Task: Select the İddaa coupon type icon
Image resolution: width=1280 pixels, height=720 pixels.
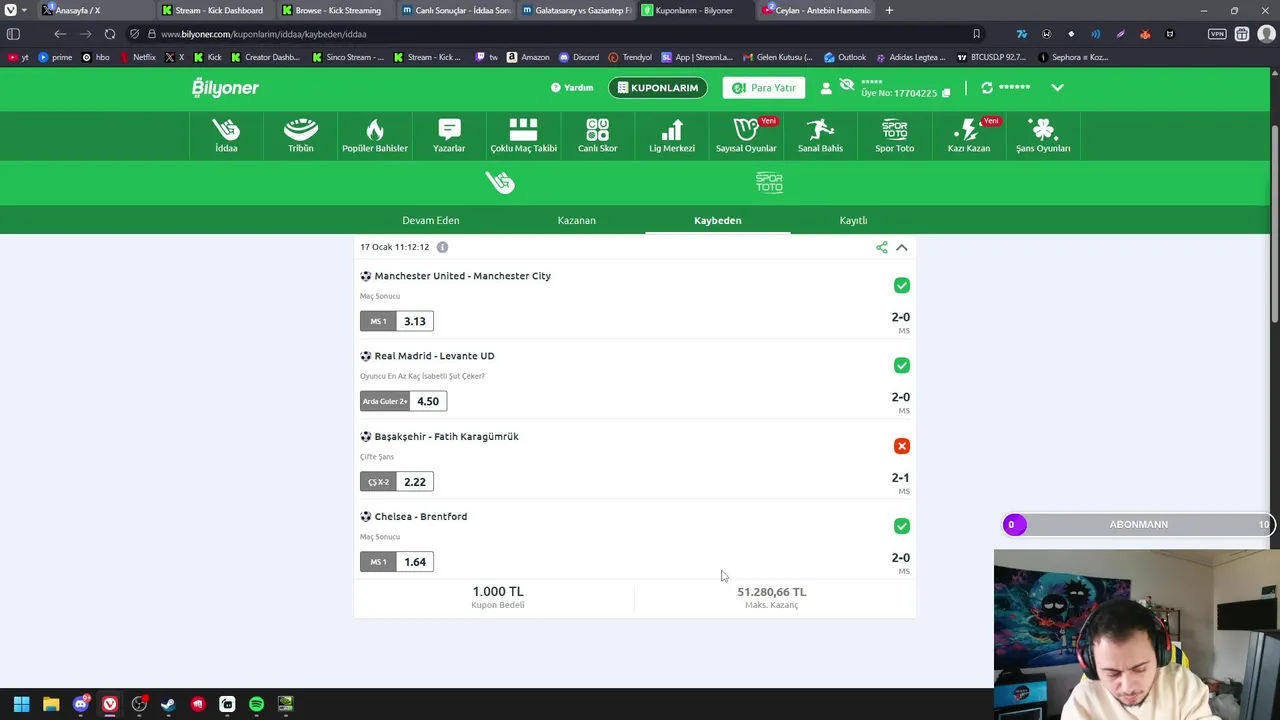Action: click(x=500, y=182)
